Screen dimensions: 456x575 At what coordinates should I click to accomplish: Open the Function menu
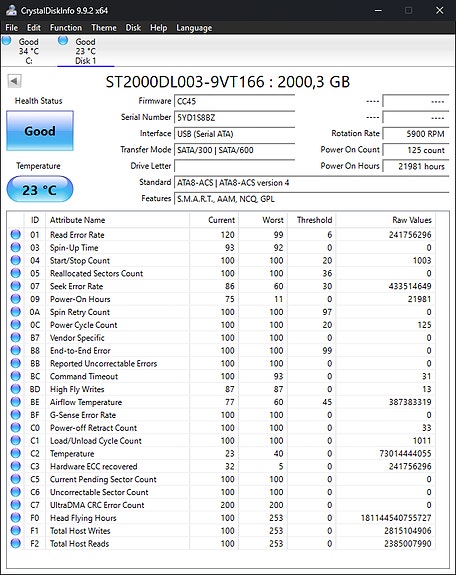coord(66,28)
